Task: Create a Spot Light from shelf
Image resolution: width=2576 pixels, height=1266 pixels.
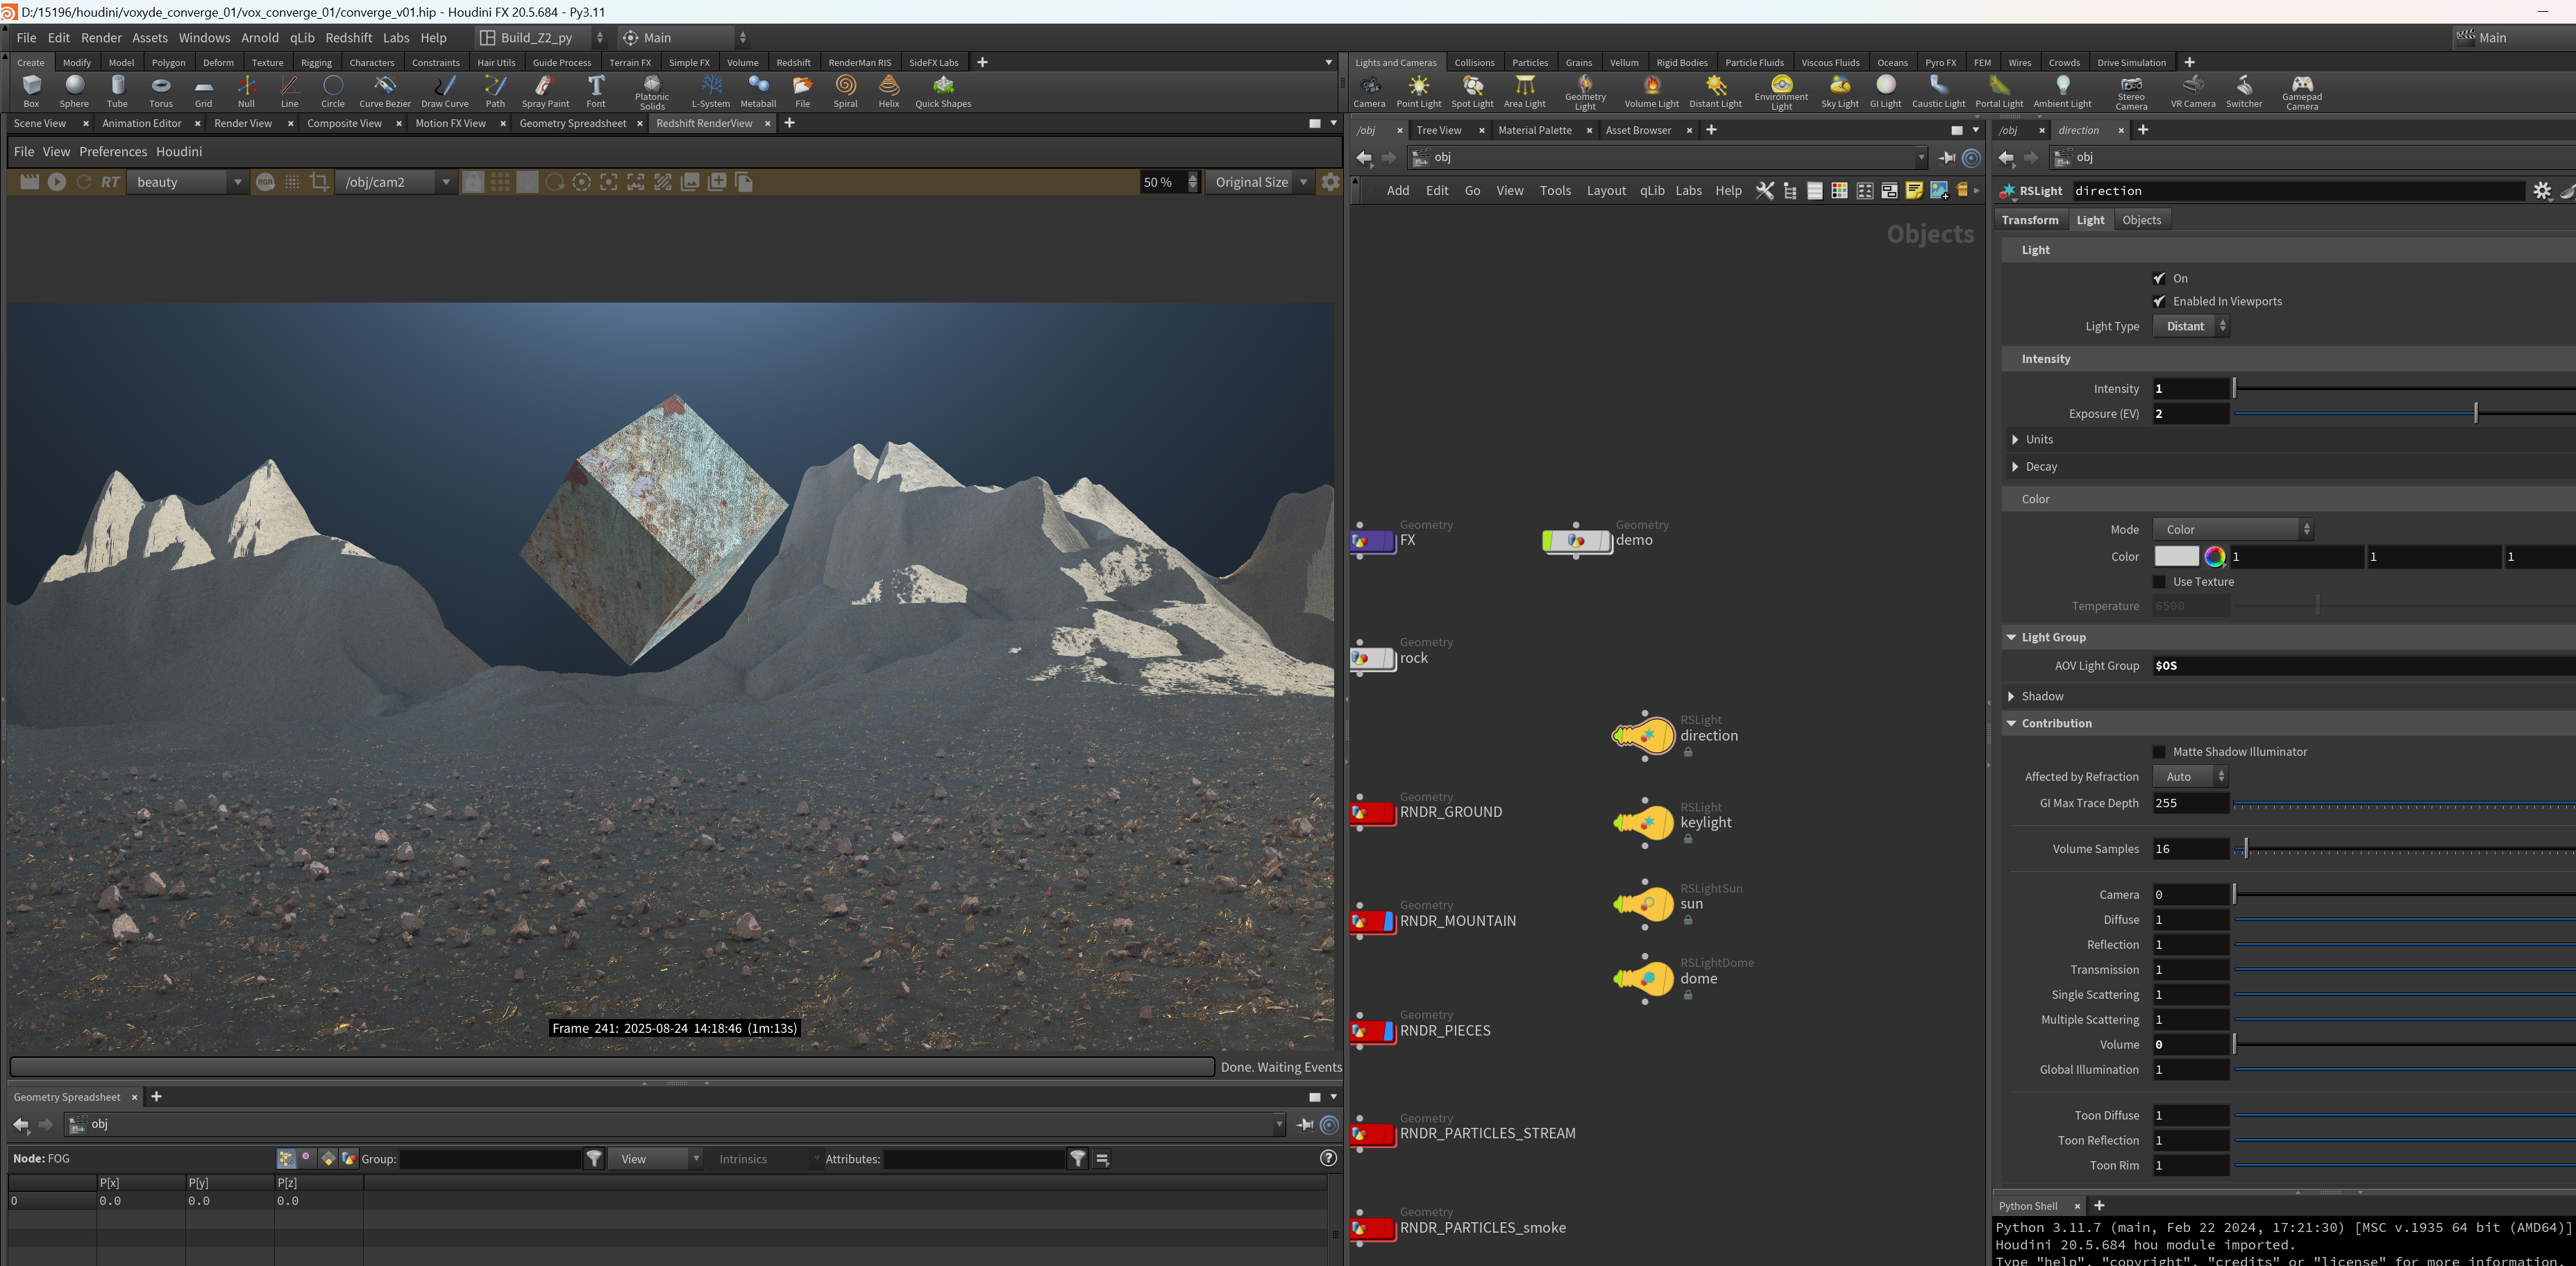Action: click(x=1472, y=91)
